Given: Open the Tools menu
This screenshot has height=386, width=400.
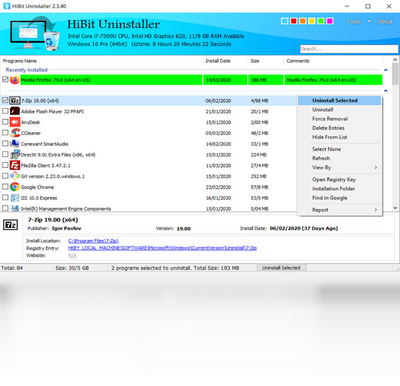Looking at the screenshot, I should point(354,21).
